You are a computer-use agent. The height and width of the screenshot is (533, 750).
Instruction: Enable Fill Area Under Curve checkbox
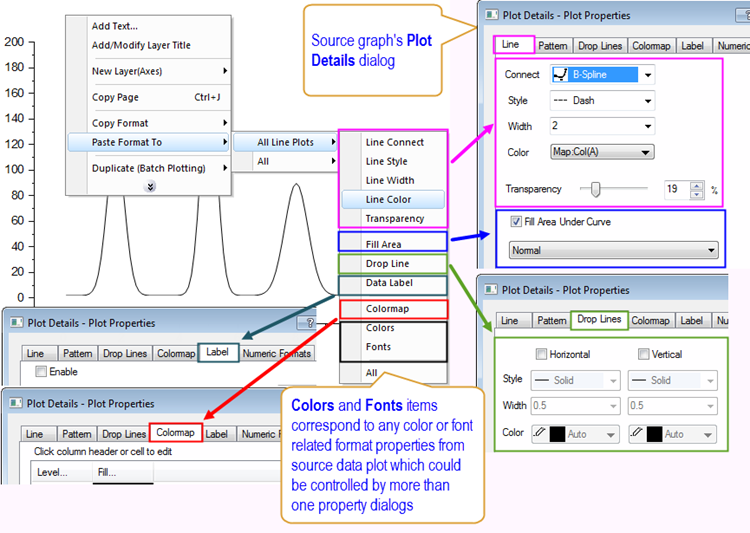(516, 222)
